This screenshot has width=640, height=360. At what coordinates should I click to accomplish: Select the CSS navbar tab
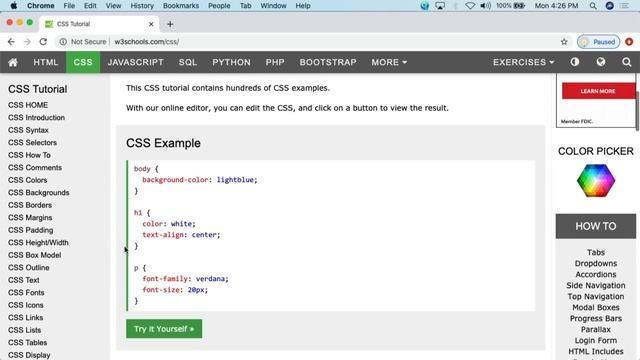[x=83, y=62]
